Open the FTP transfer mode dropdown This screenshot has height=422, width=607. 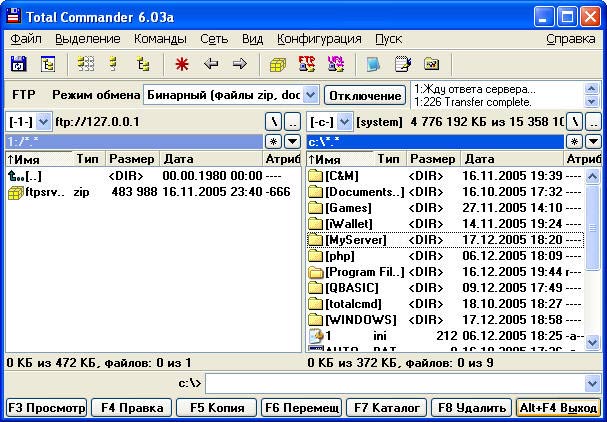coord(311,95)
